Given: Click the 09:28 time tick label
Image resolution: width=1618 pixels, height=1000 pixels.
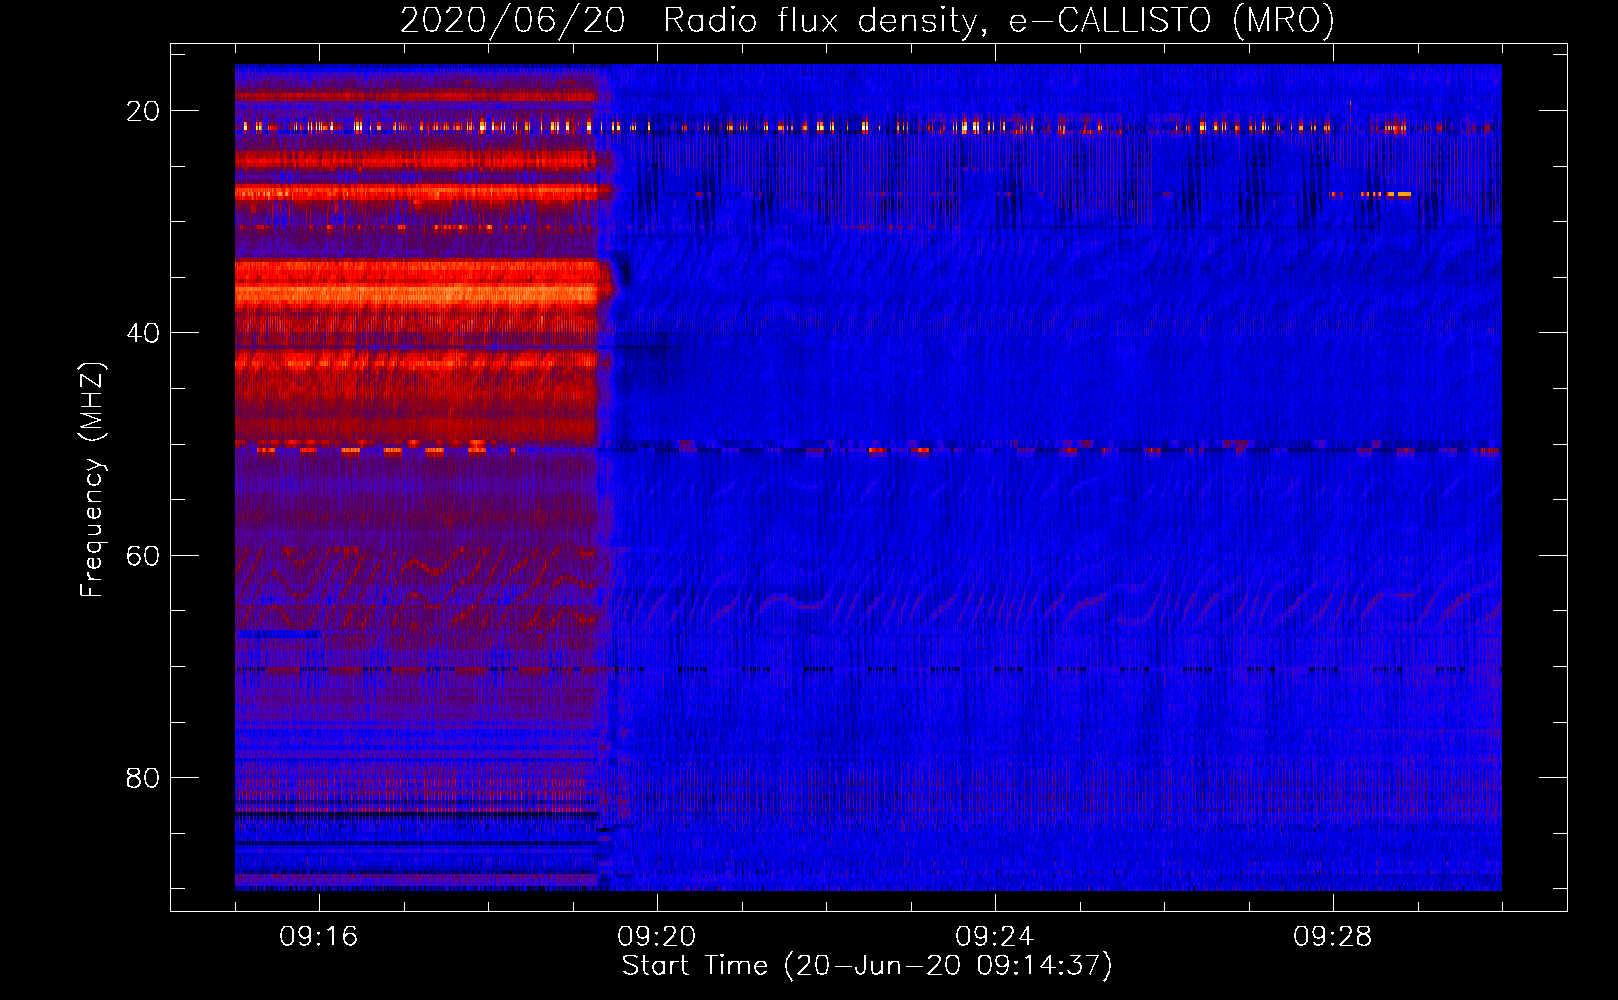Looking at the screenshot, I should point(1333,937).
